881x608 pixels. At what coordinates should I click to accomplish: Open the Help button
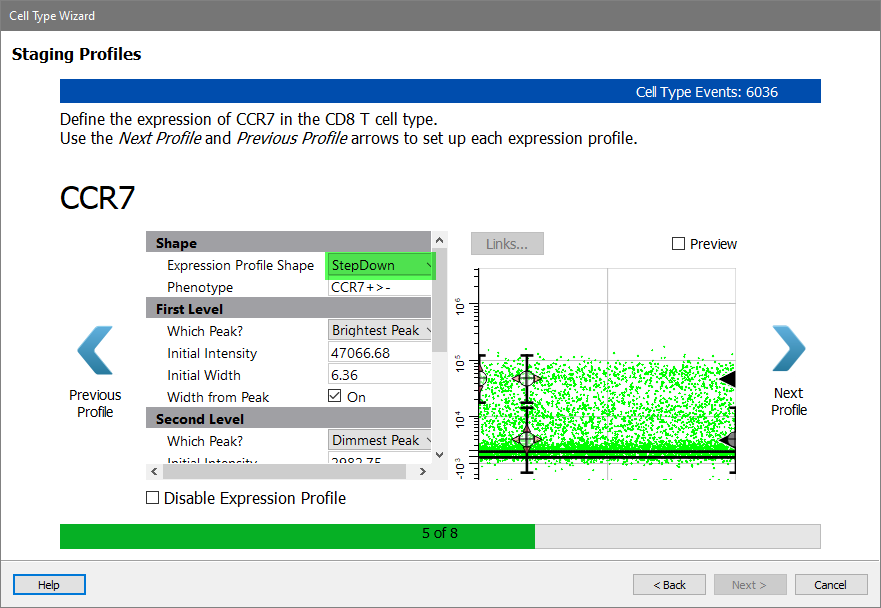(49, 585)
